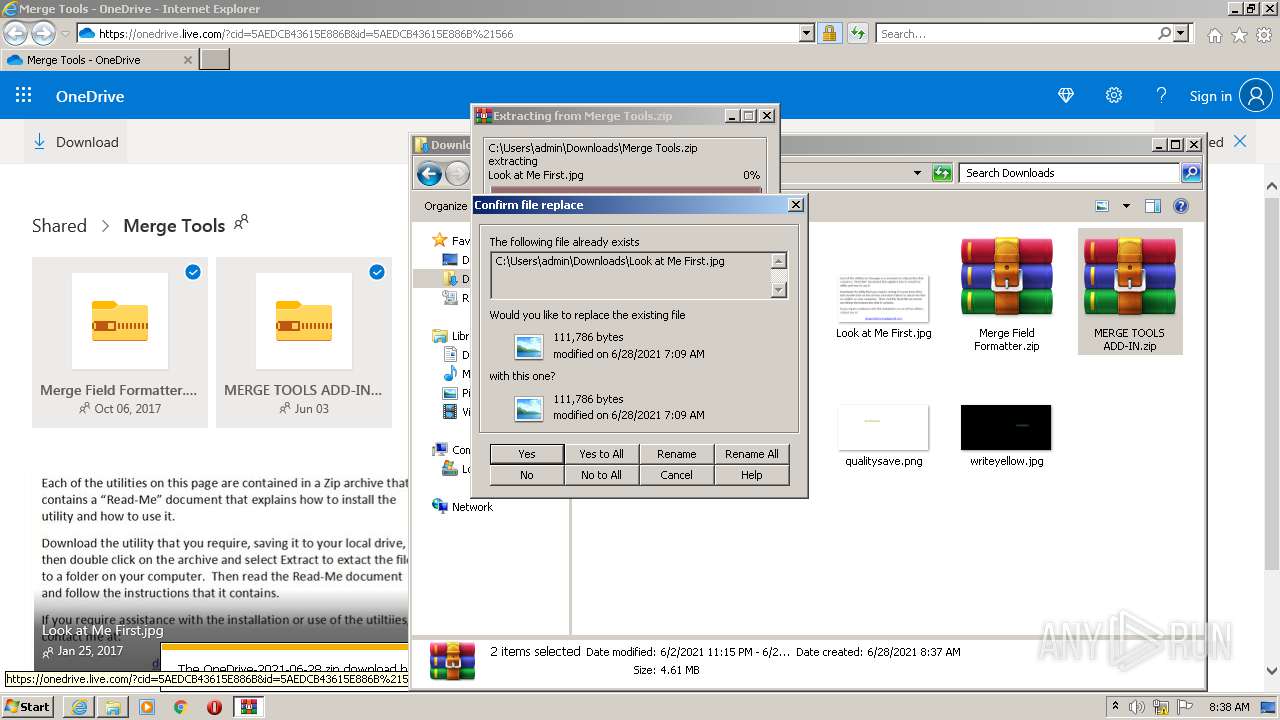1280x720 pixels.
Task: Click the IE search box
Action: [x=1017, y=34]
